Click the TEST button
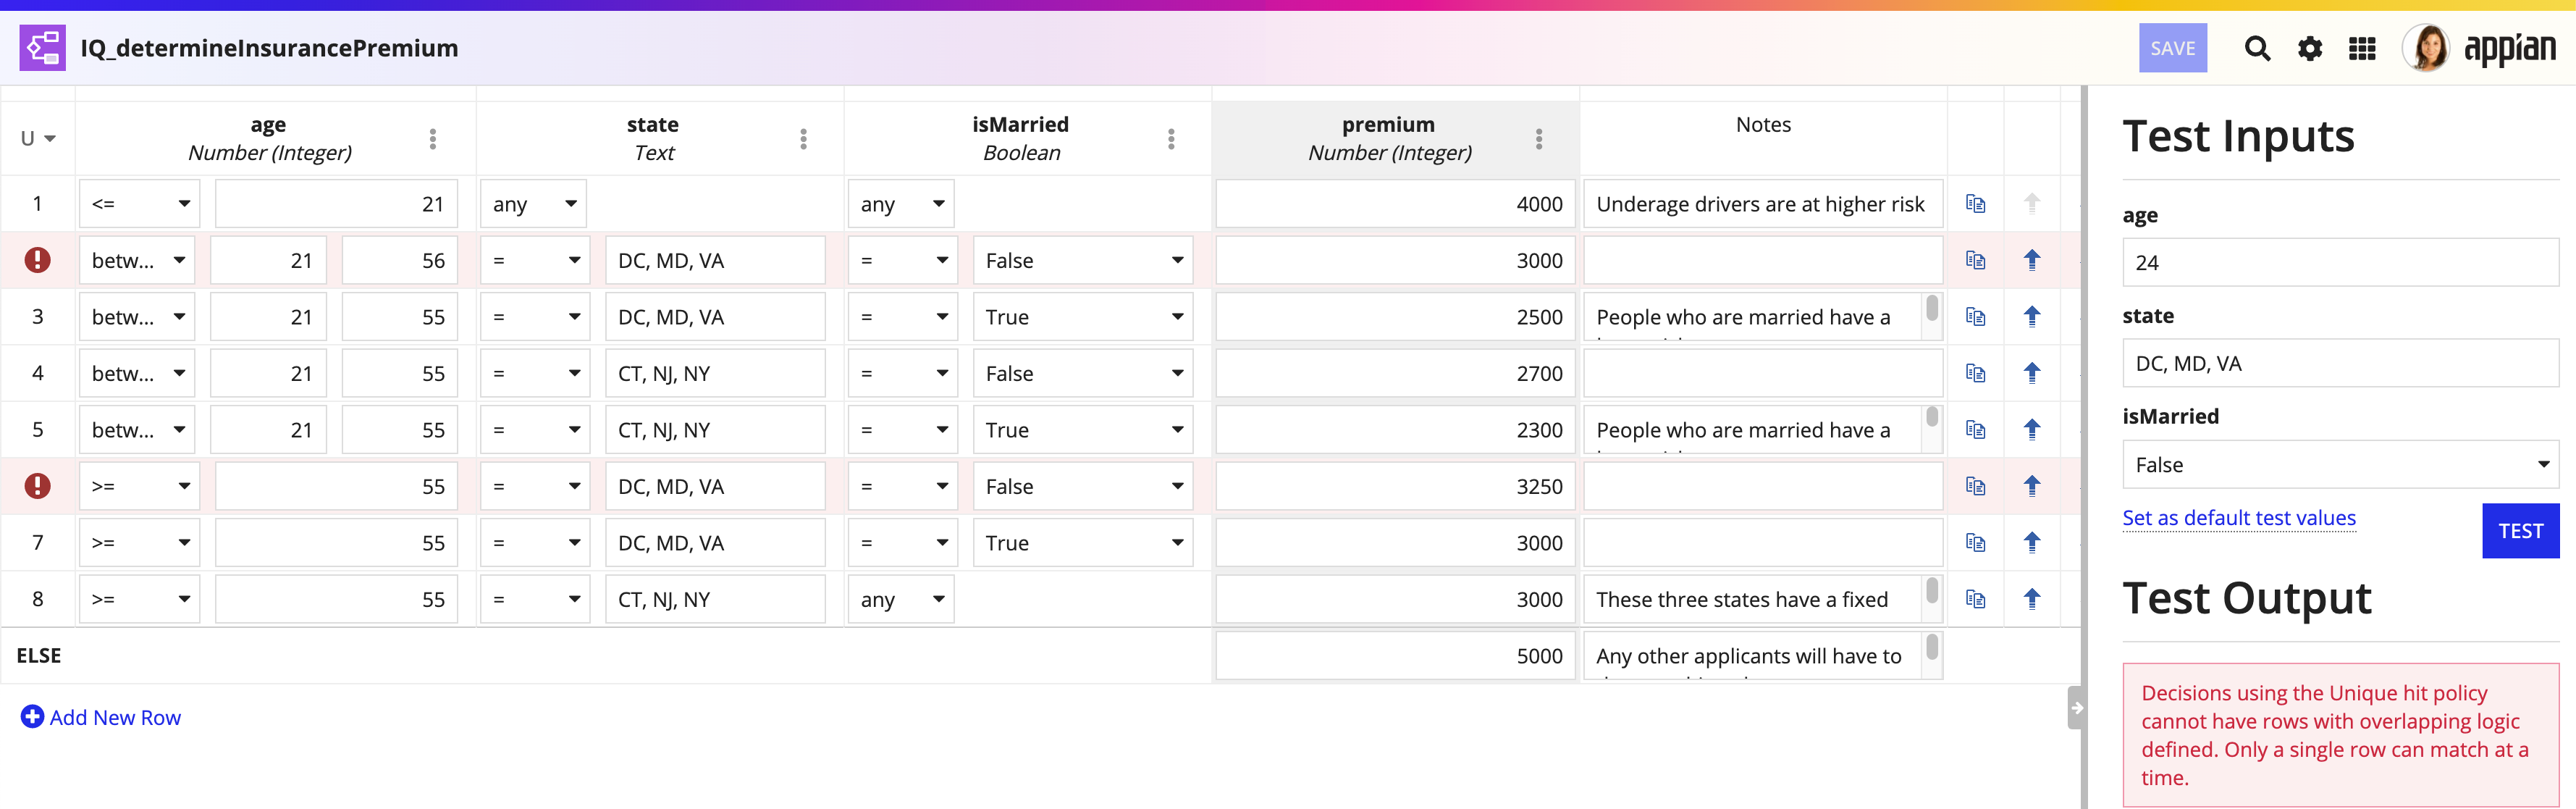 [2520, 531]
